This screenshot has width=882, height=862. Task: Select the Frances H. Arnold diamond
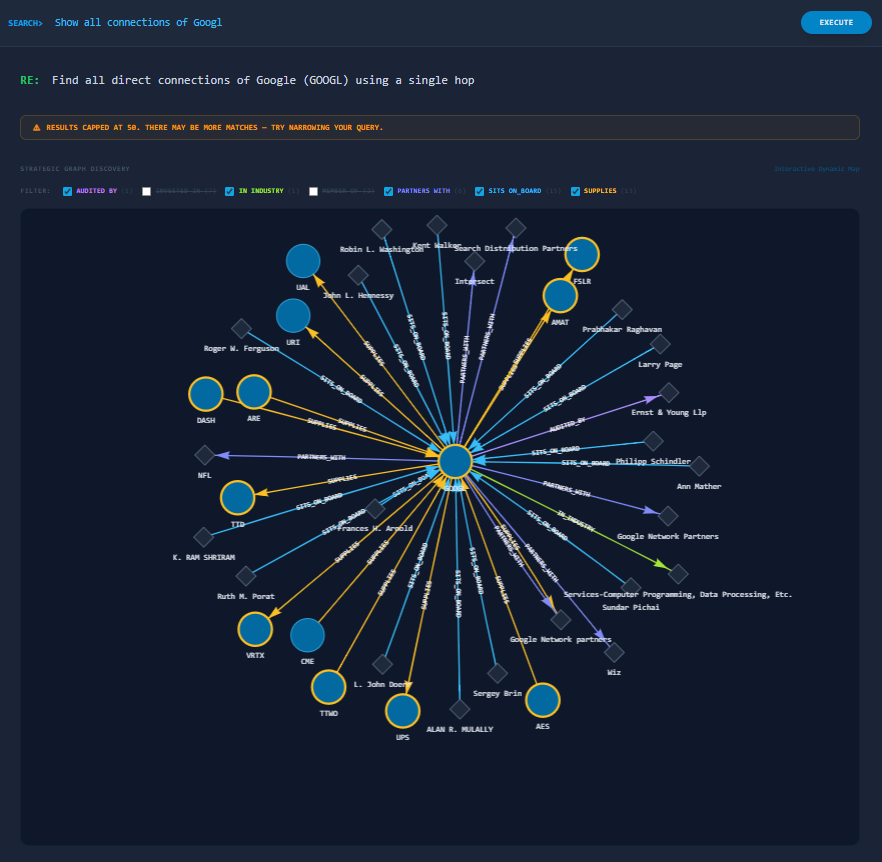(375, 509)
